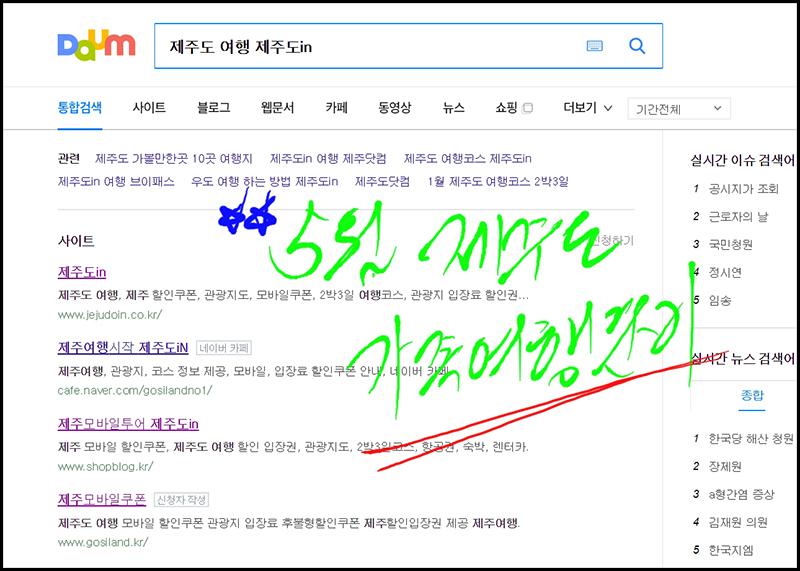Click the 사이트 section heading

tap(76, 241)
